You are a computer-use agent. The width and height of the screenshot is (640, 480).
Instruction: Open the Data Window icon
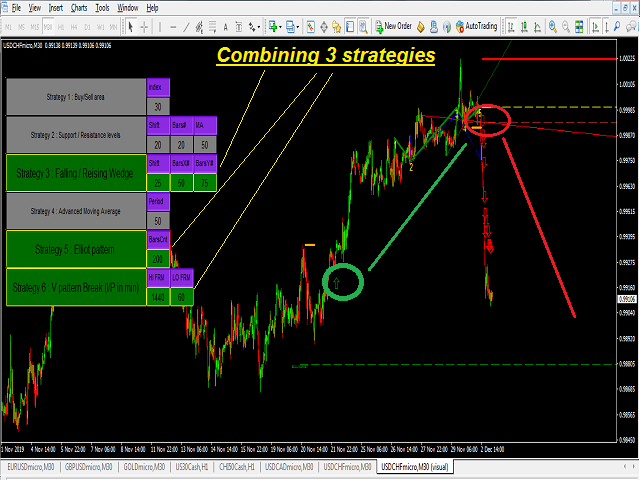pos(324,27)
